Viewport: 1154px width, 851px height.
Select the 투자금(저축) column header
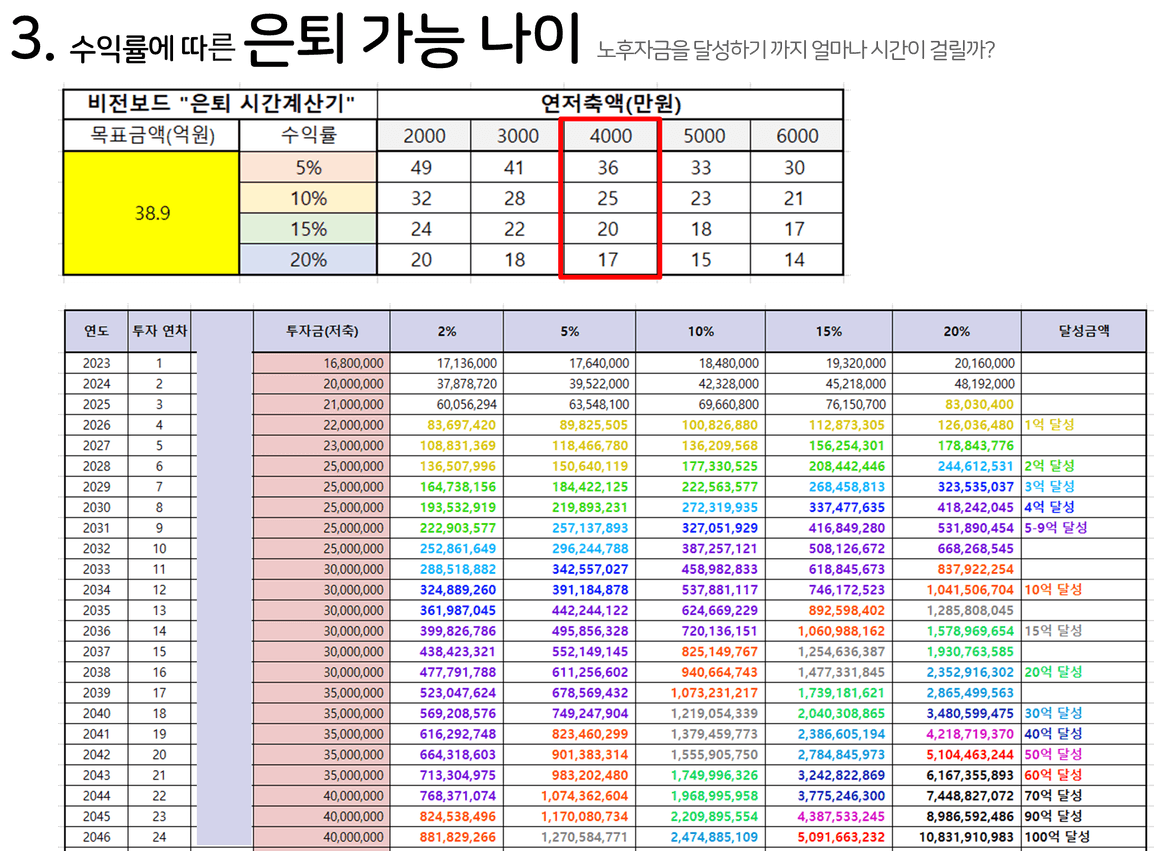point(321,331)
